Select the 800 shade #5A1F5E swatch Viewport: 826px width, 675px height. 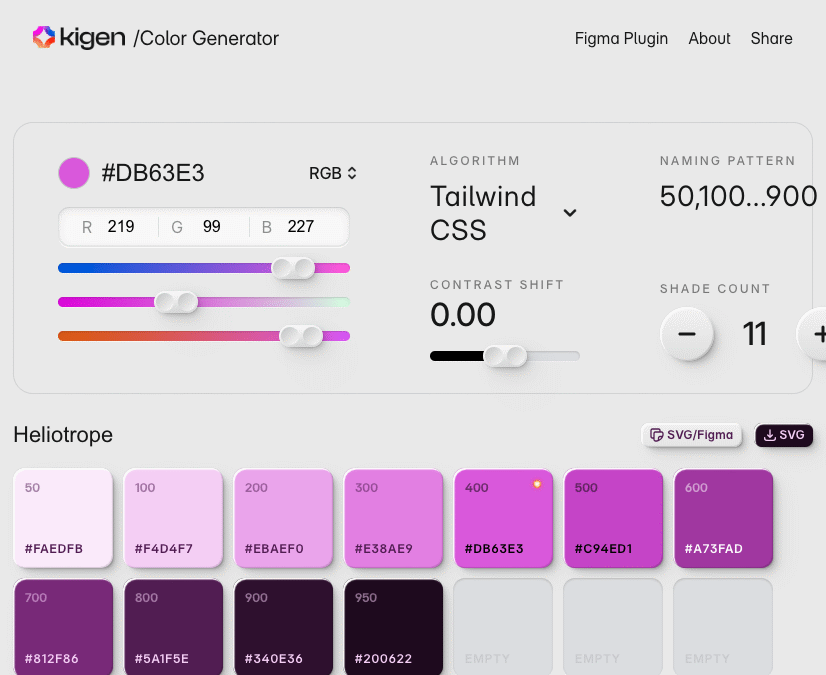tap(173, 627)
